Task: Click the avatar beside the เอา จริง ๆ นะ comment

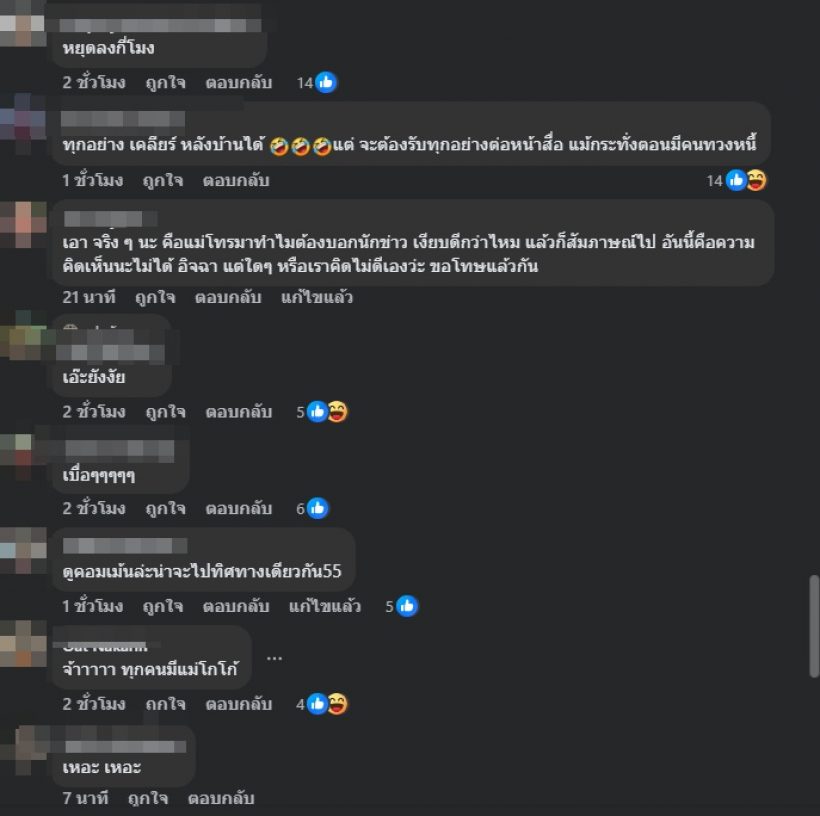Action: tap(23, 225)
